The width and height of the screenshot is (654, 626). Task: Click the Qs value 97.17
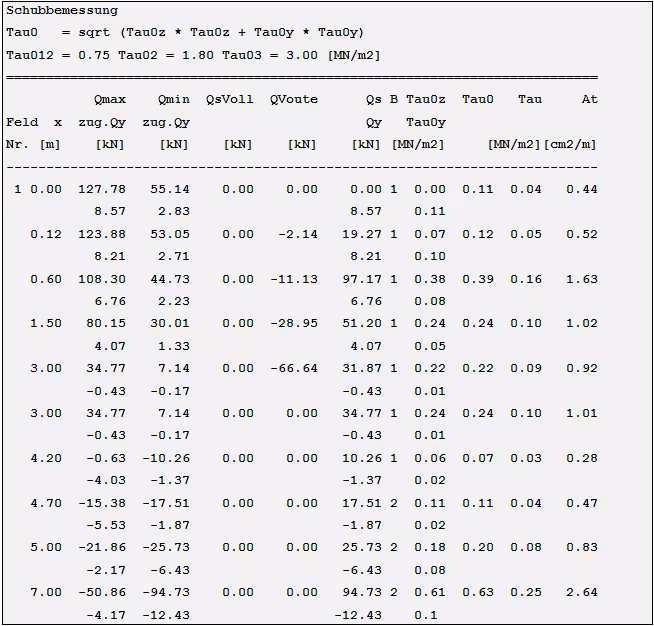362,279
